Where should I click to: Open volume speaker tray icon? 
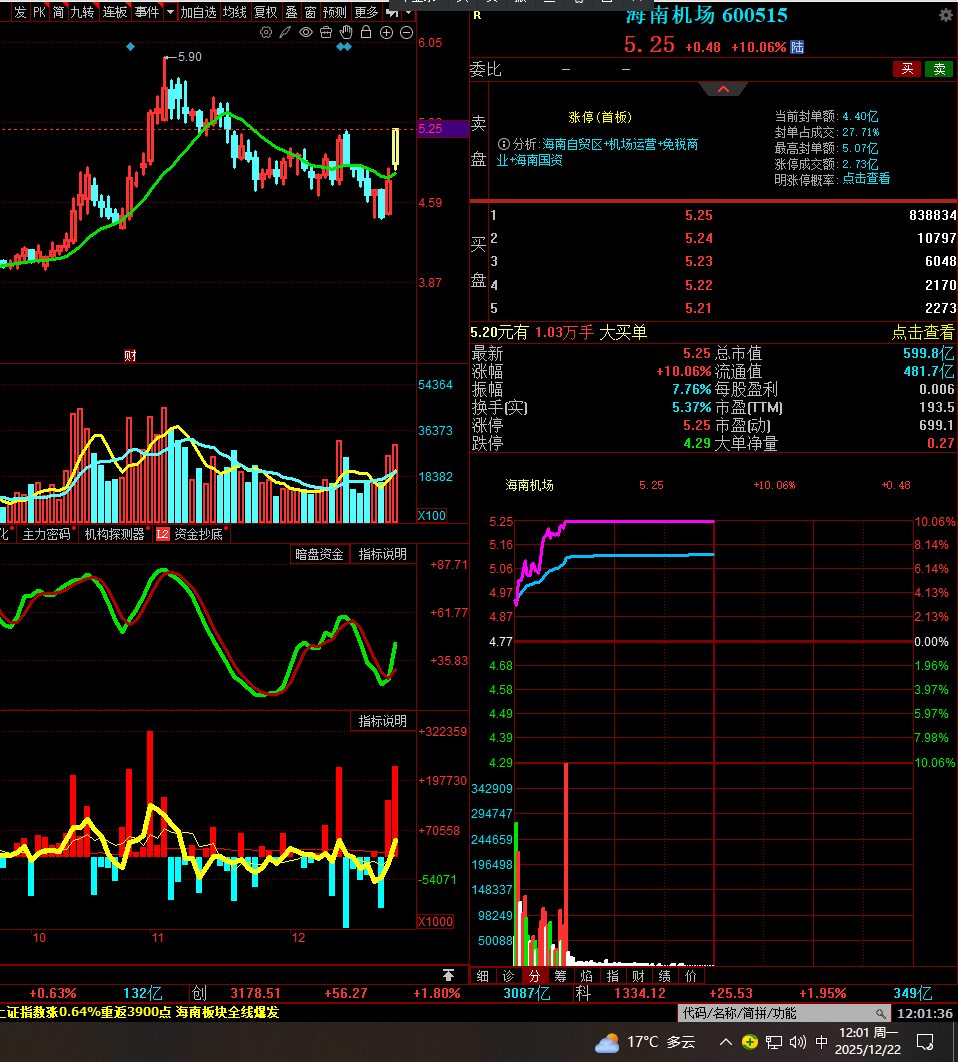[x=797, y=1042]
